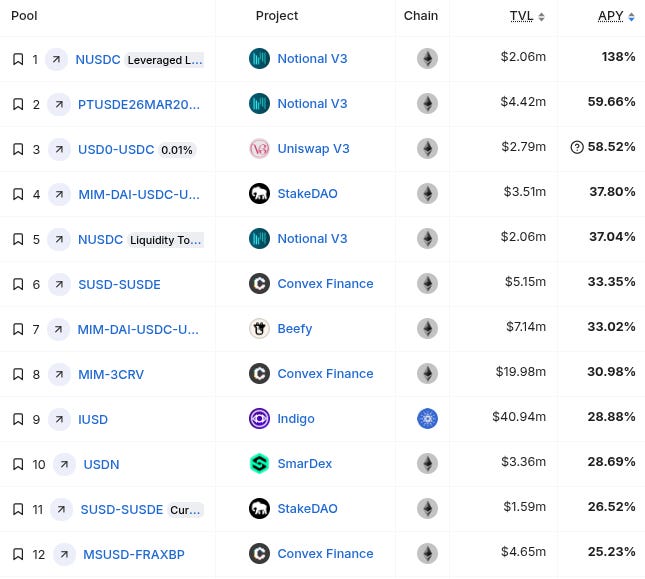Bookmark the NUSDC Leveraged pool in row 1

coord(18,59)
